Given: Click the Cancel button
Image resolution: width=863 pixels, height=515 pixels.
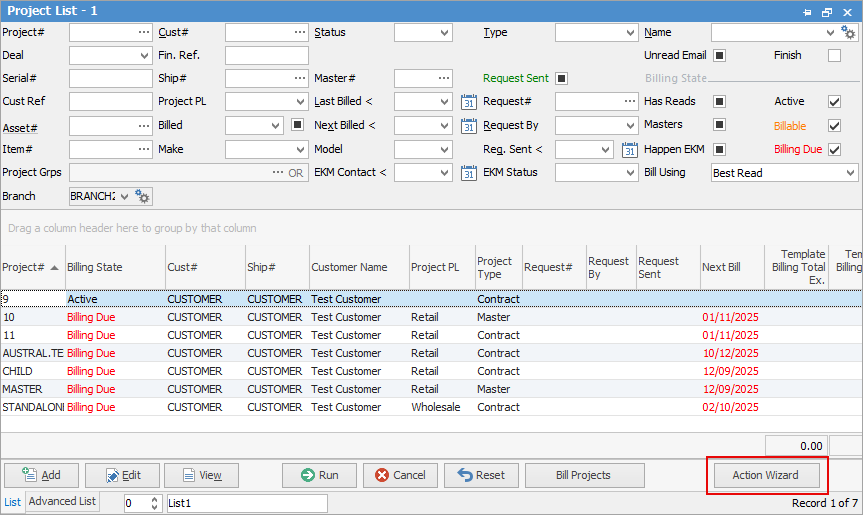Looking at the screenshot, I should 401,475.
